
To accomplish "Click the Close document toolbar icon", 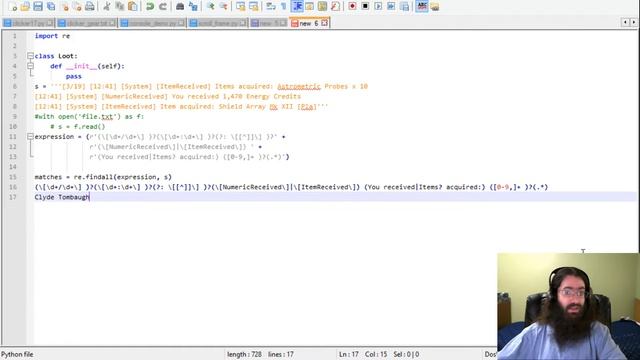I will click(64, 7).
